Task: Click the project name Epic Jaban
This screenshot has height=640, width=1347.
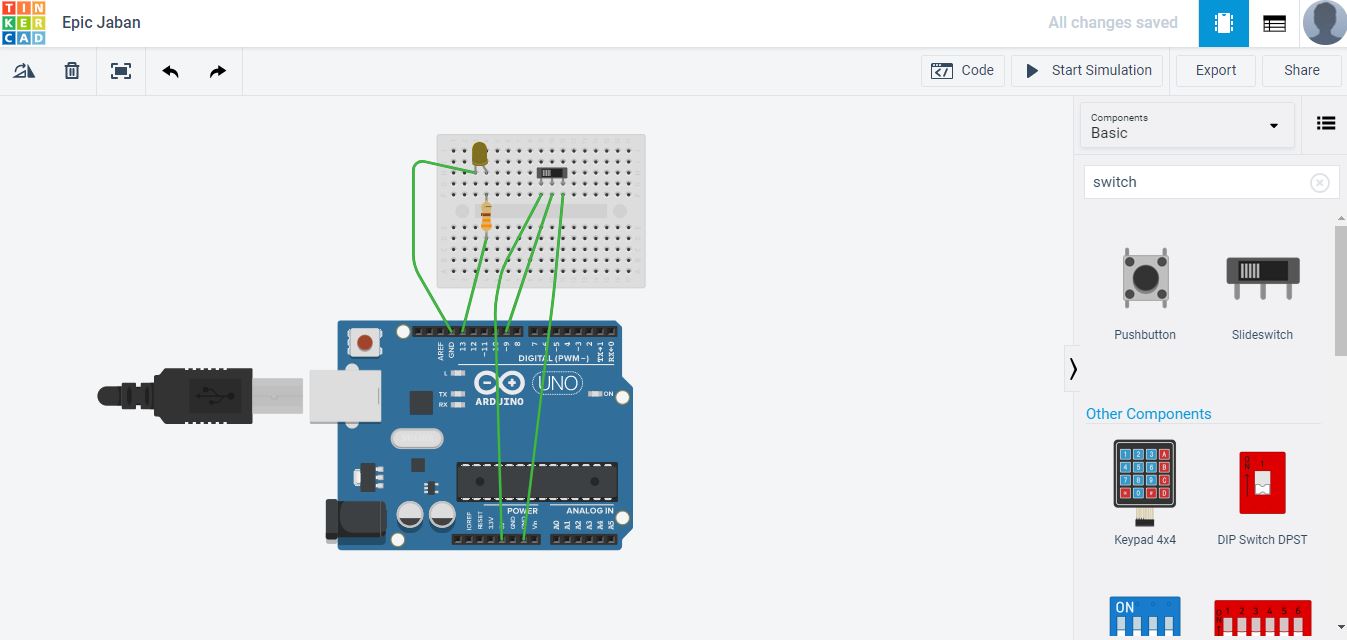Action: click(x=101, y=22)
